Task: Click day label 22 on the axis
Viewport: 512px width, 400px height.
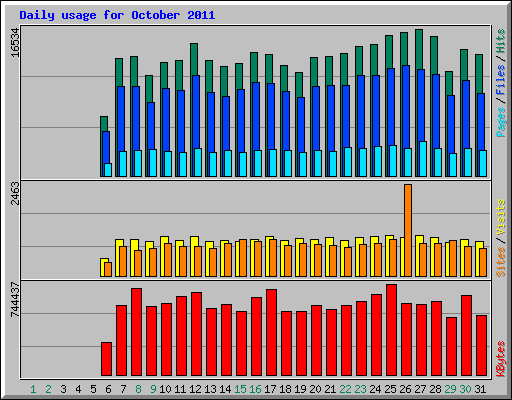Action: 345,389
